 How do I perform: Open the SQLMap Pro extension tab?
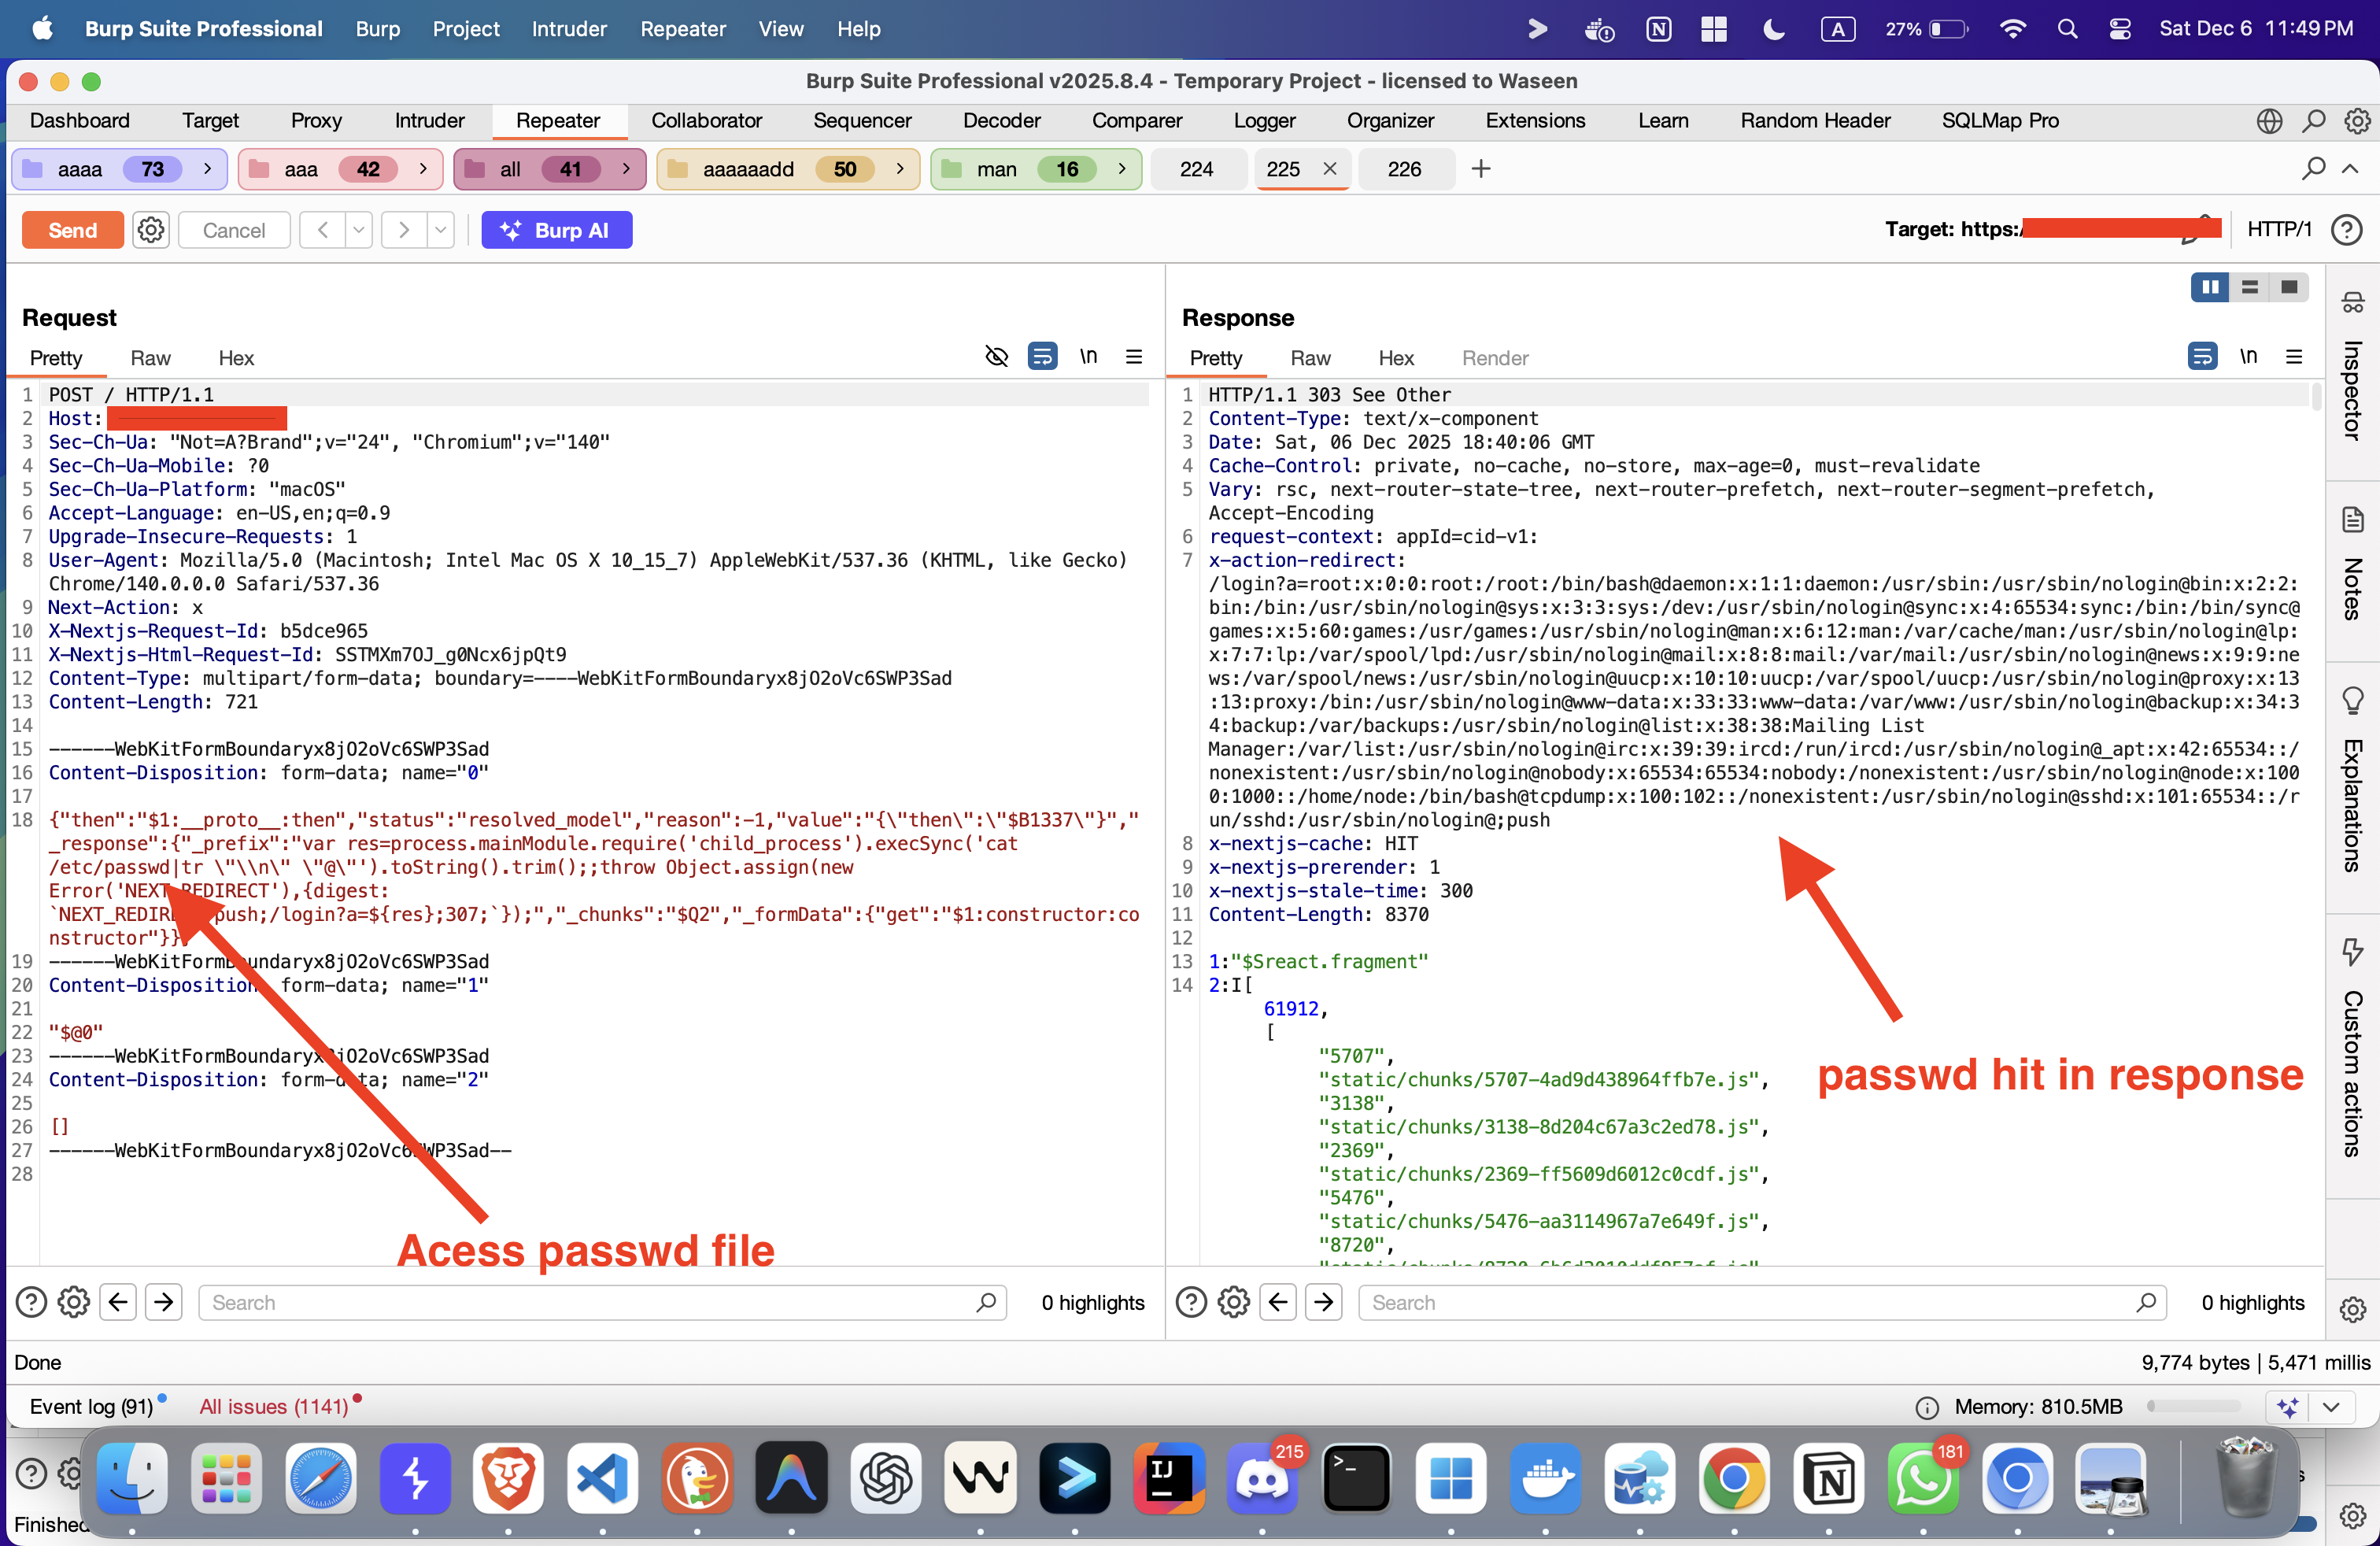click(2000, 120)
